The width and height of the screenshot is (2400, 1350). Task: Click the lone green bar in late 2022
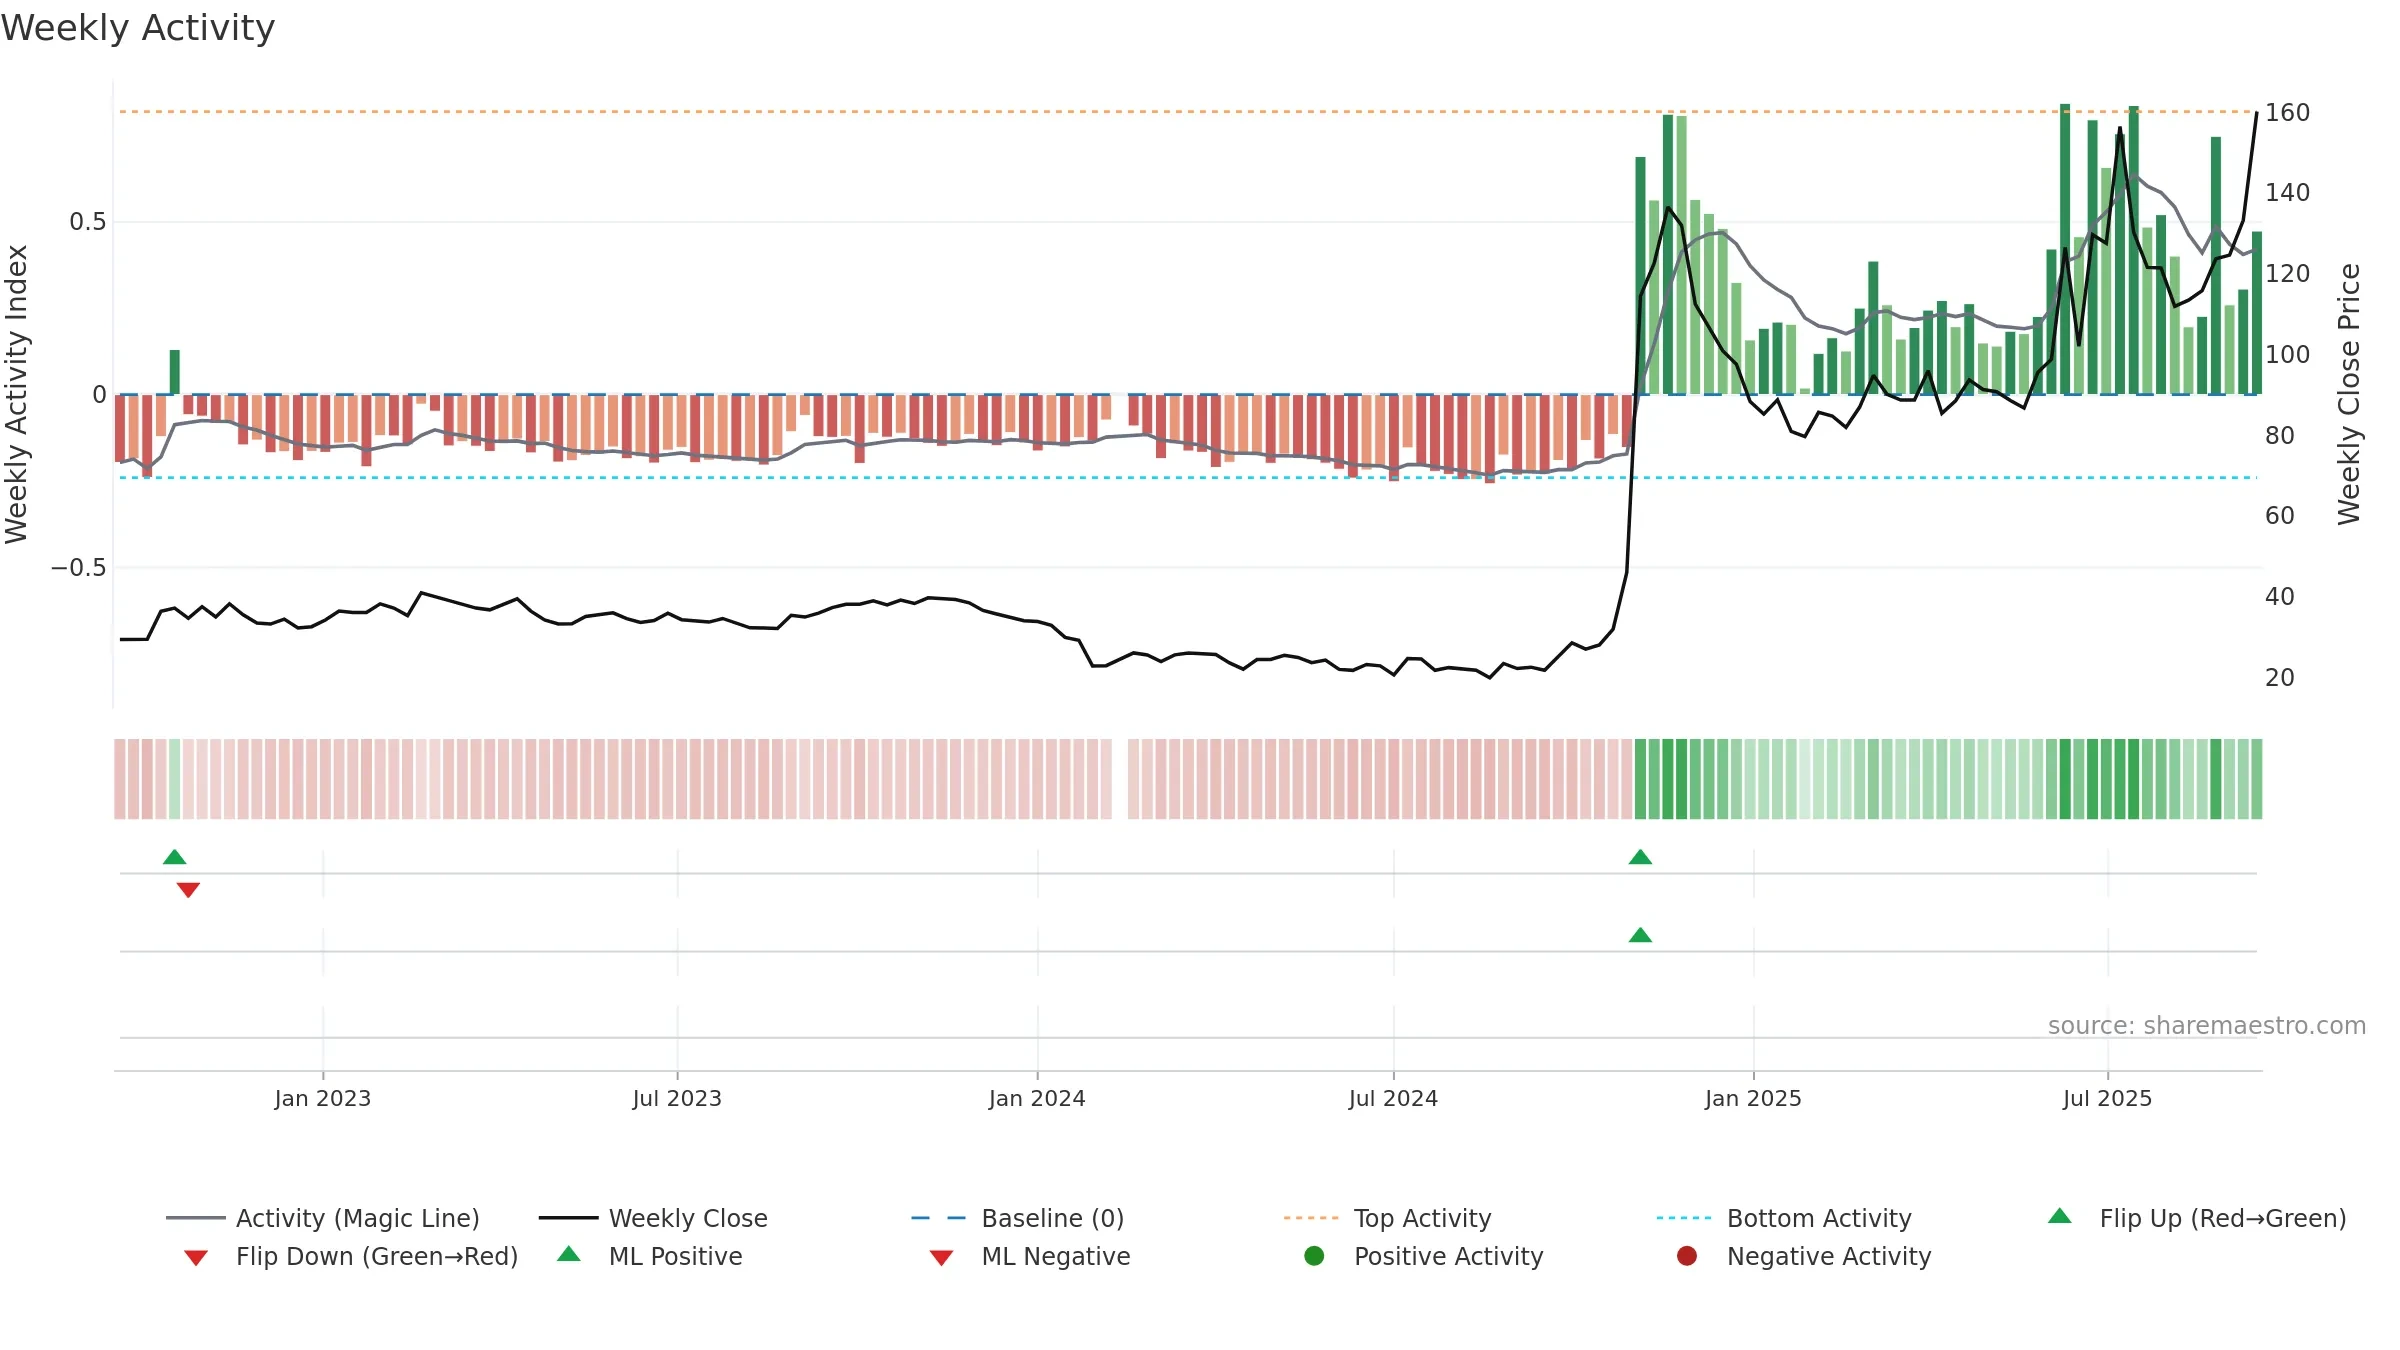(175, 372)
